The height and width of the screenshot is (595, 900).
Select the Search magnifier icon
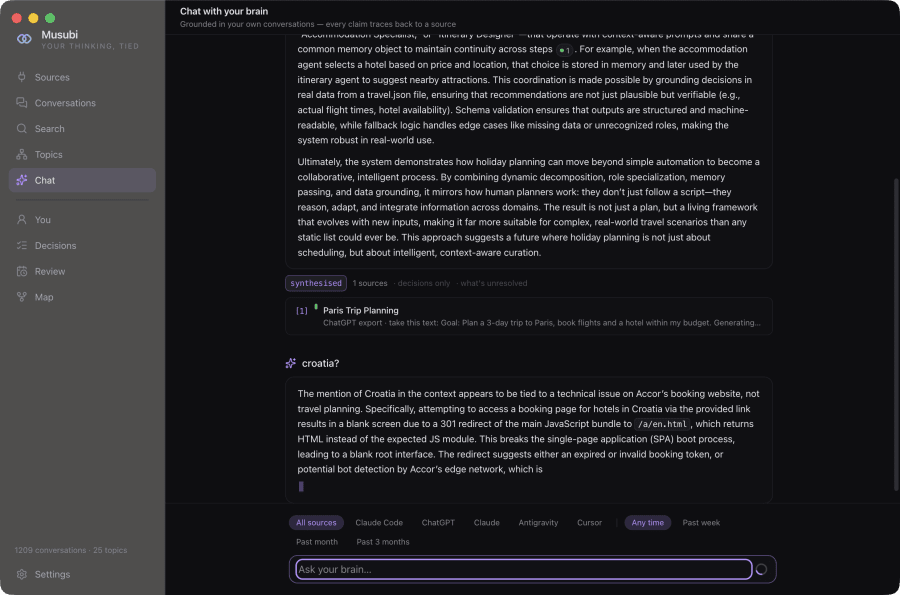pos(22,129)
